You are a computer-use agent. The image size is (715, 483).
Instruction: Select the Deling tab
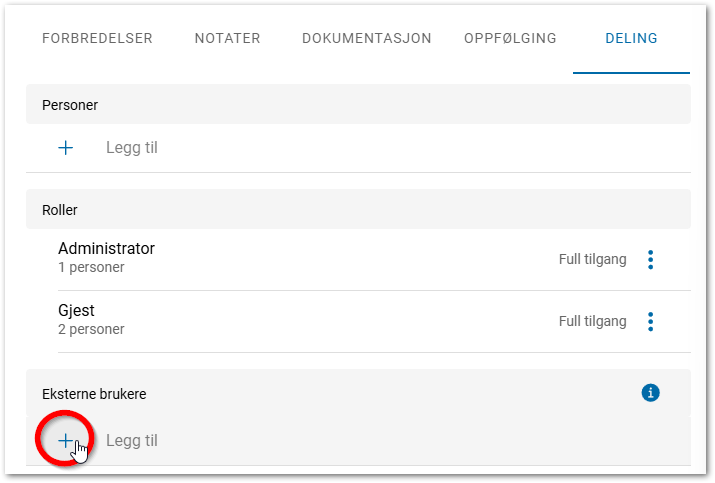pos(631,39)
